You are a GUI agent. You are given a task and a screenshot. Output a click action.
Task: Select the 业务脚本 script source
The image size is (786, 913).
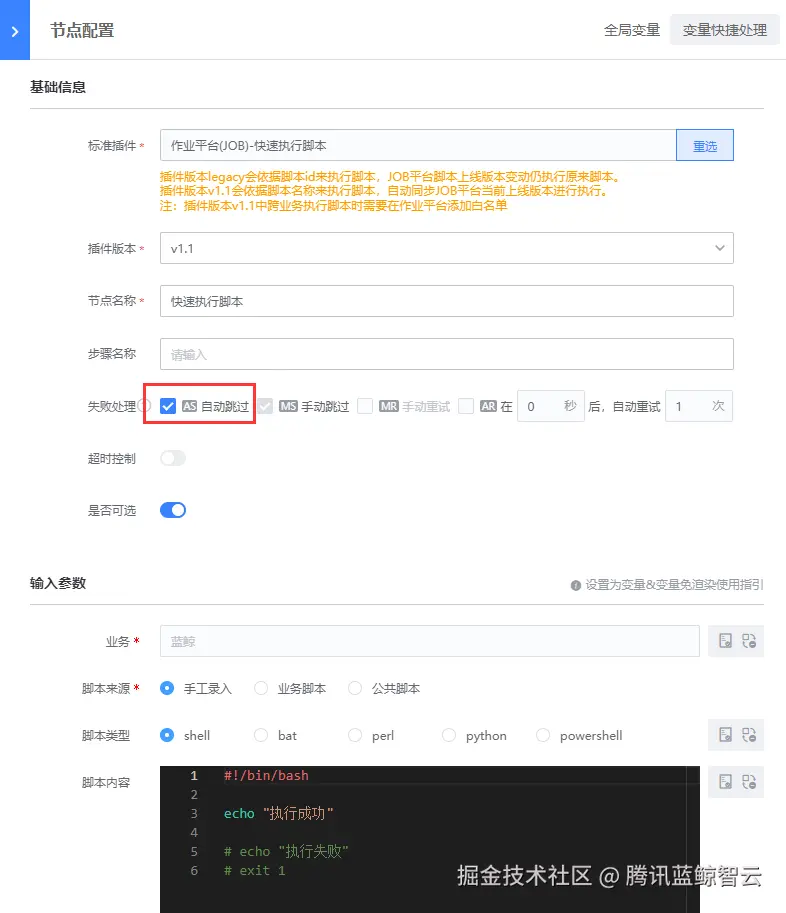point(261,688)
